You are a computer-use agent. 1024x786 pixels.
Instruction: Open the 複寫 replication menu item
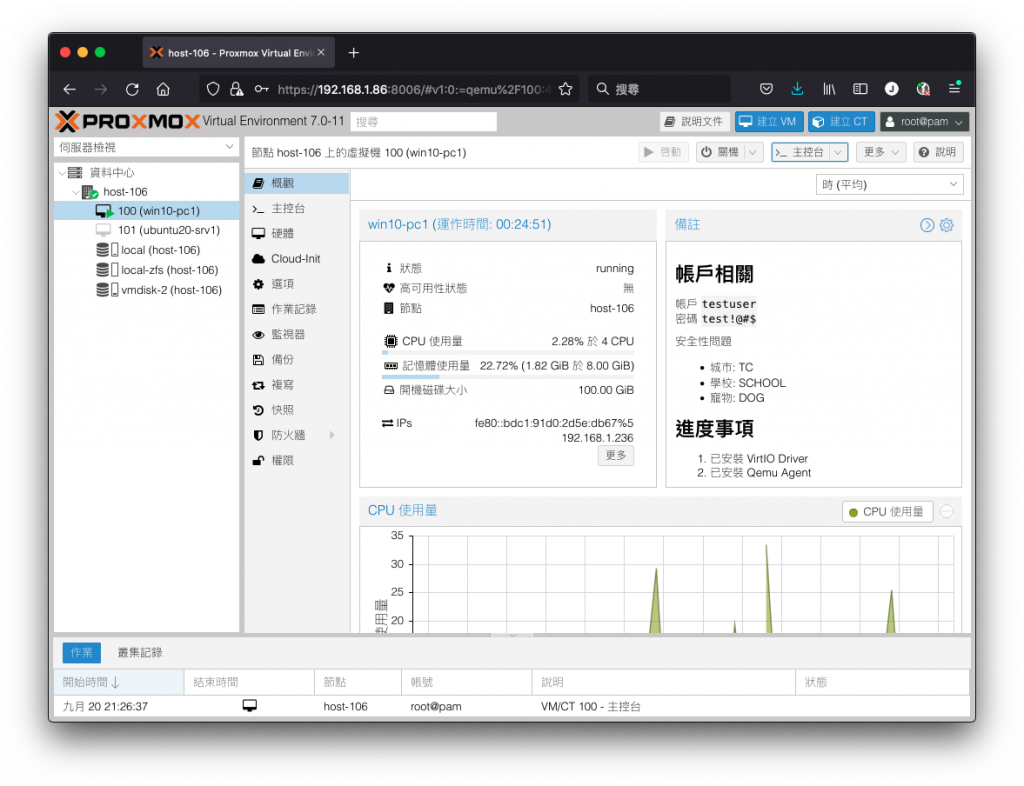pos(297,385)
